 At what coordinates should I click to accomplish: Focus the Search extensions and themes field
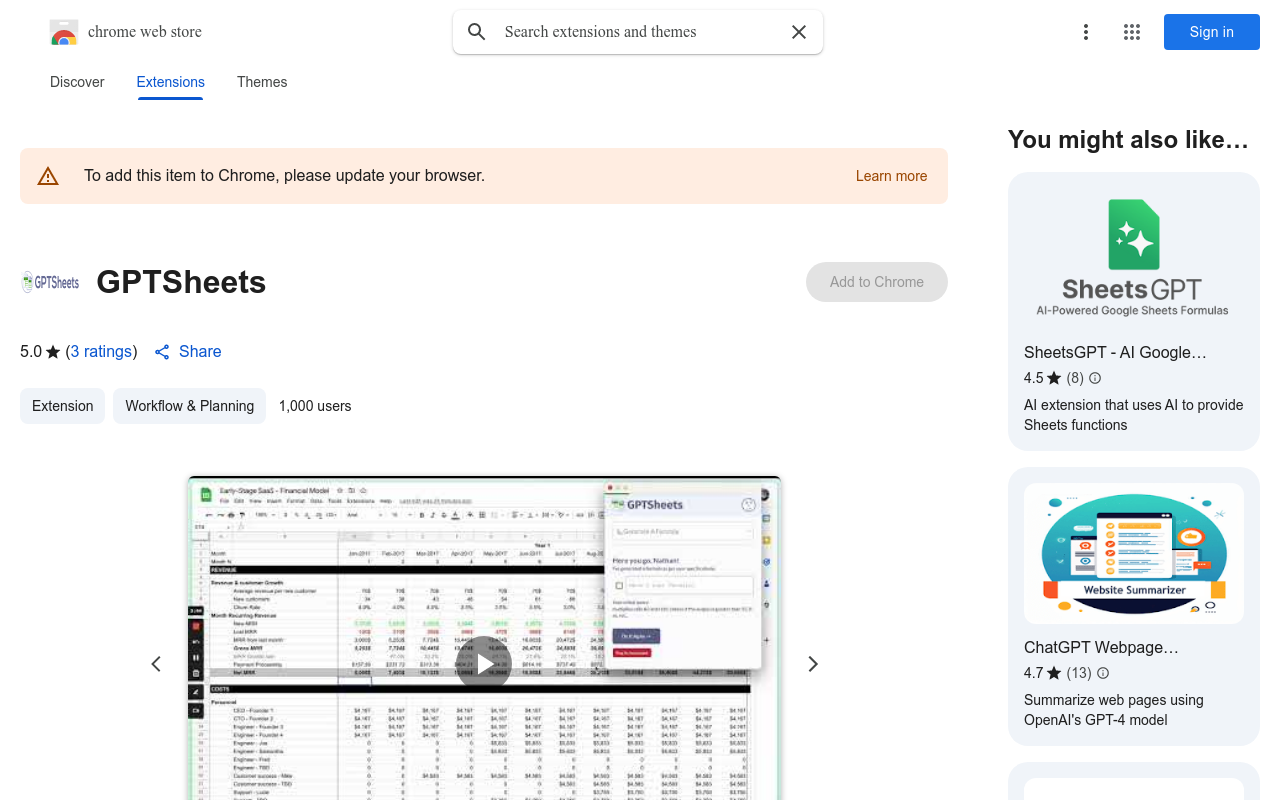point(638,32)
